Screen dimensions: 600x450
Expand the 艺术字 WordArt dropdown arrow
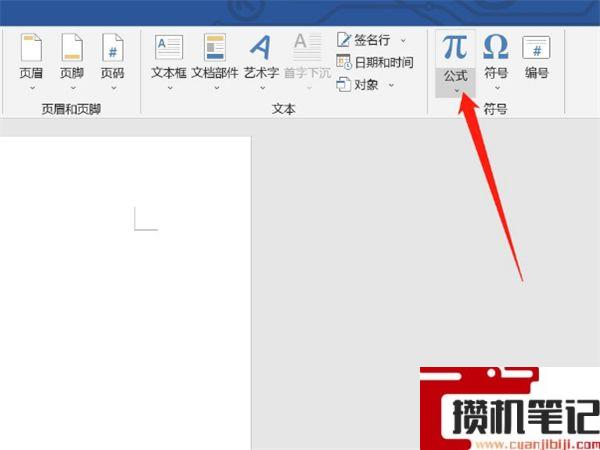(x=262, y=88)
